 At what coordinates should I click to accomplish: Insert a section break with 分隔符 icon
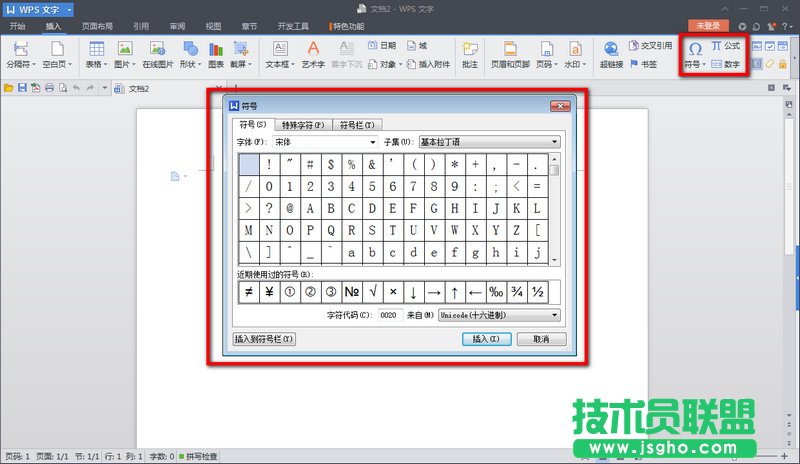point(20,49)
